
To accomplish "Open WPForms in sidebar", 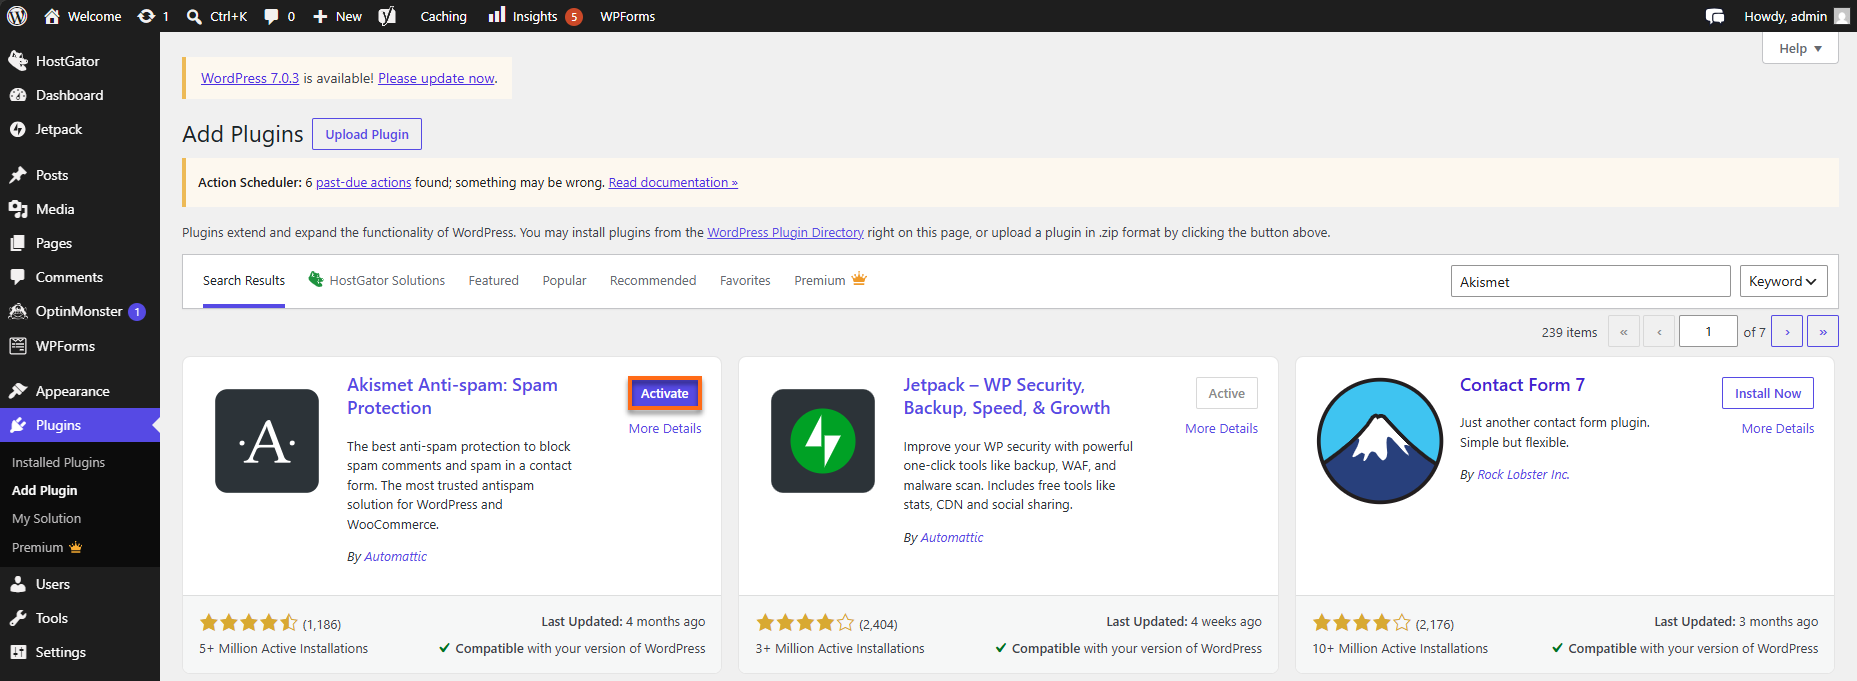I will tap(80, 346).
